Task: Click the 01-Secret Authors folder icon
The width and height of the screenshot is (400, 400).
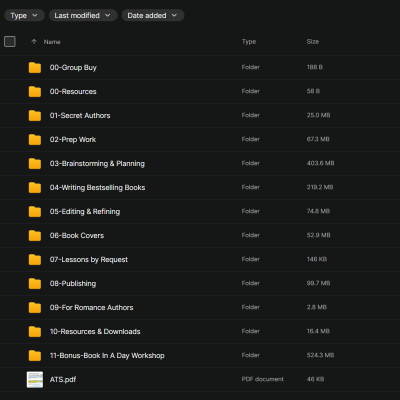Action: click(35, 116)
